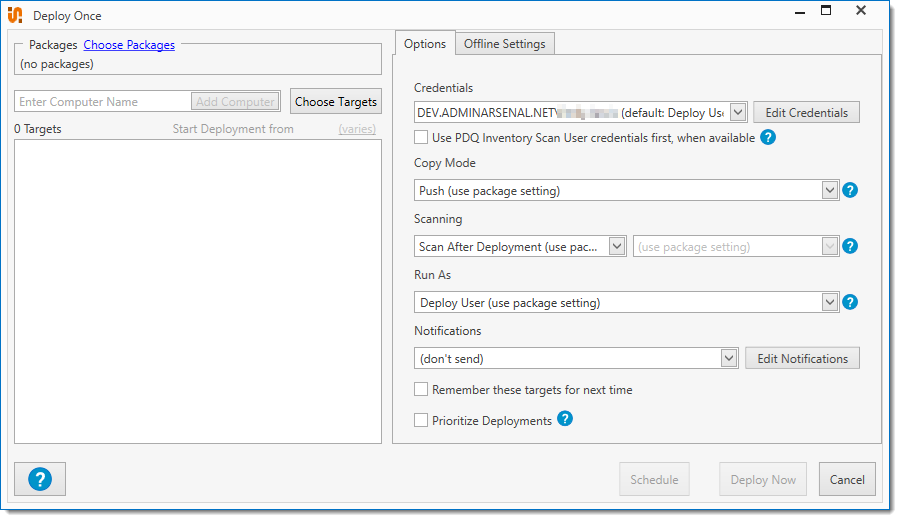
Task: Expand the Credentials dropdown
Action: click(x=738, y=112)
